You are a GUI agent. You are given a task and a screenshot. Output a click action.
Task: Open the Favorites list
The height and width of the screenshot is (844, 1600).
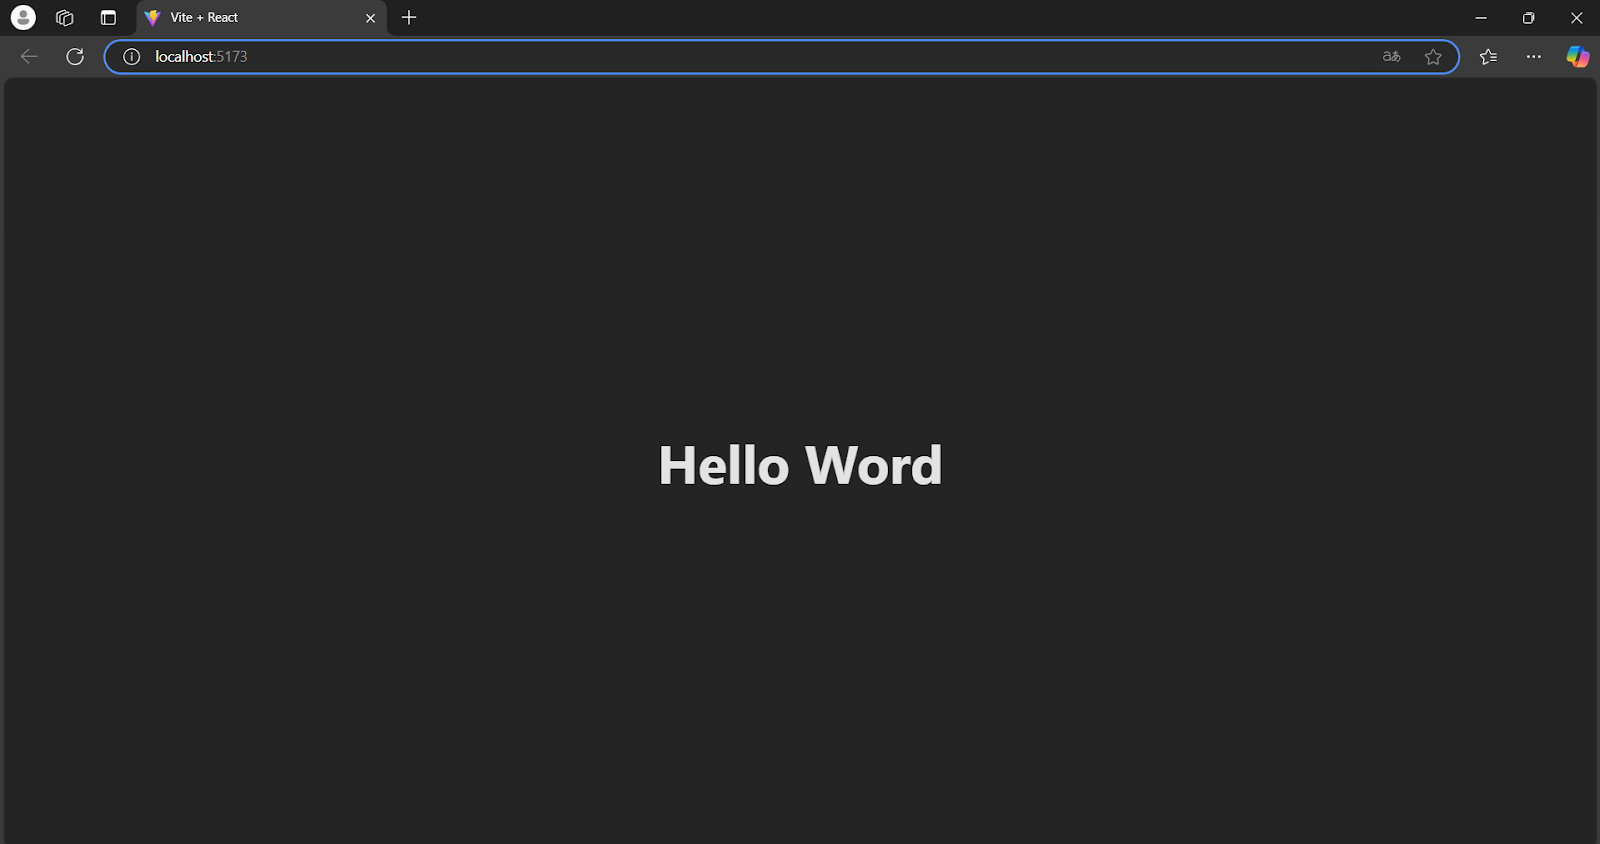[1488, 56]
